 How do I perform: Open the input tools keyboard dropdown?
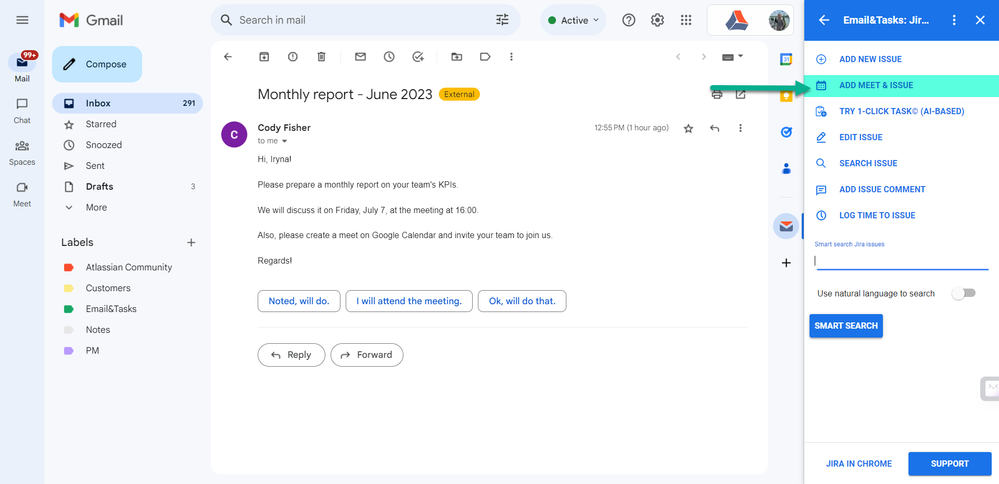pos(733,57)
